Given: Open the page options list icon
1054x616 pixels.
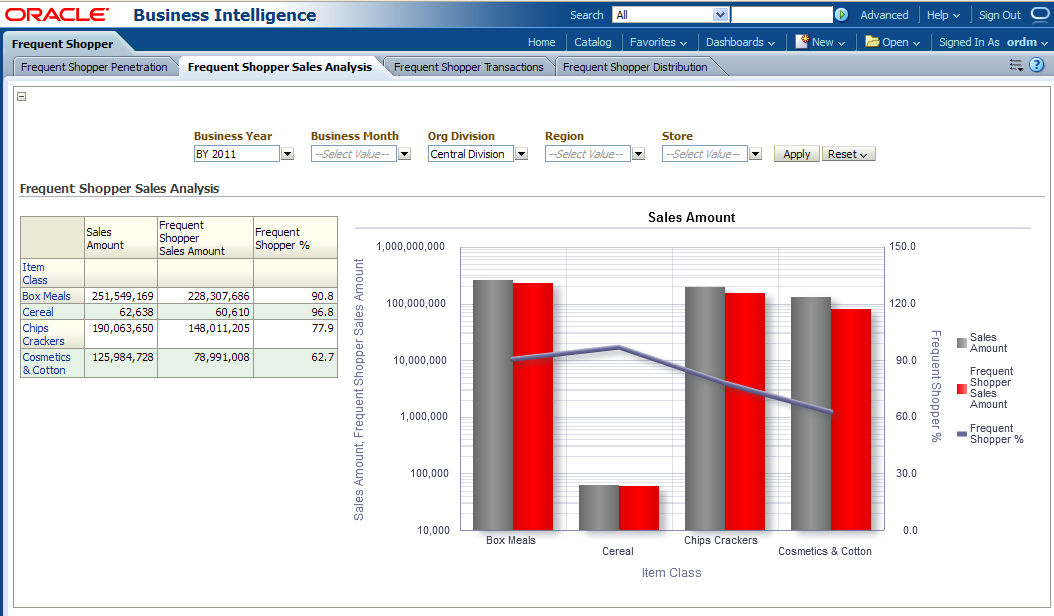Looking at the screenshot, I should (x=1016, y=65).
